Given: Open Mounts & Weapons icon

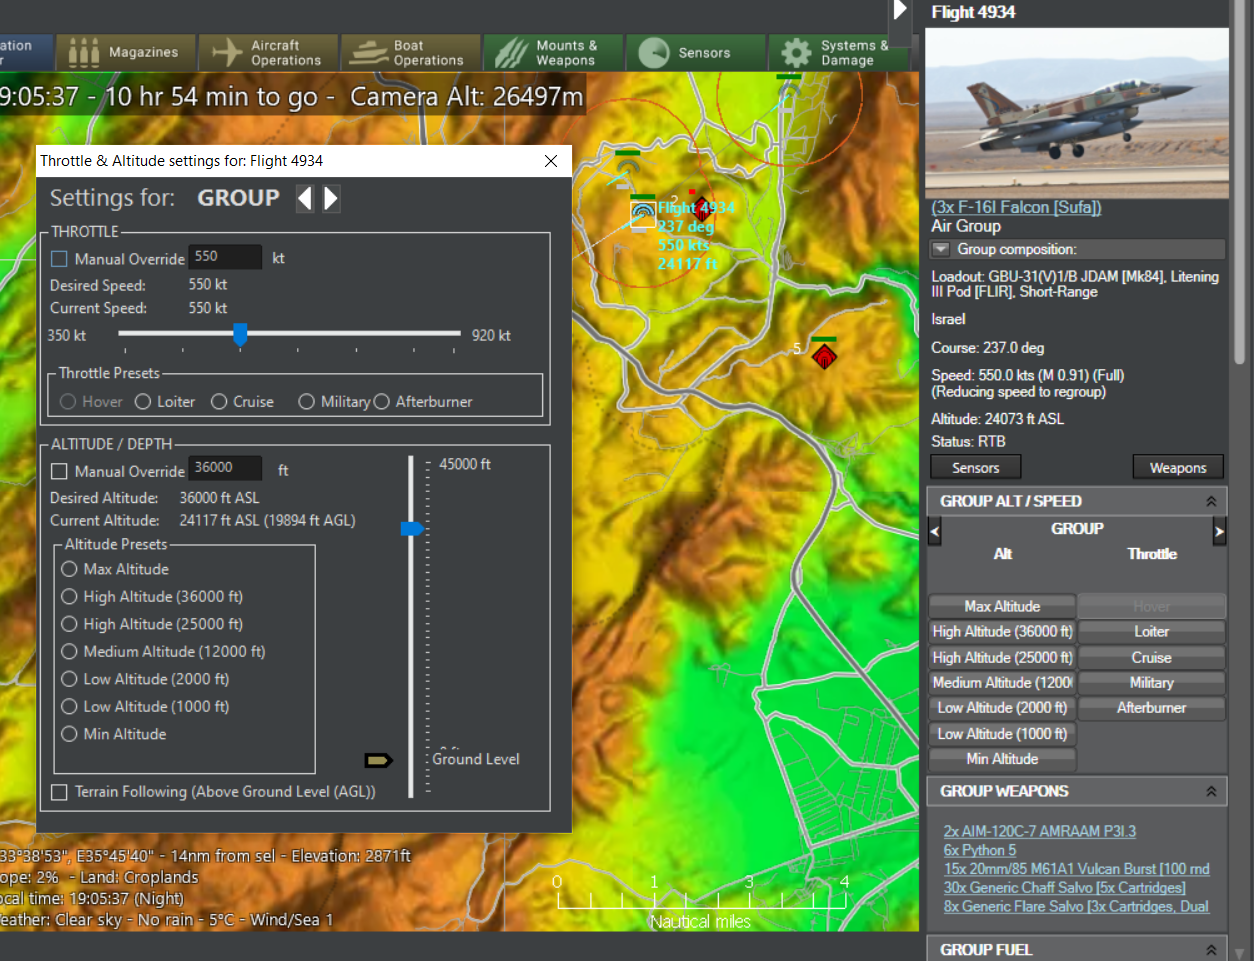Looking at the screenshot, I should pyautogui.click(x=511, y=52).
